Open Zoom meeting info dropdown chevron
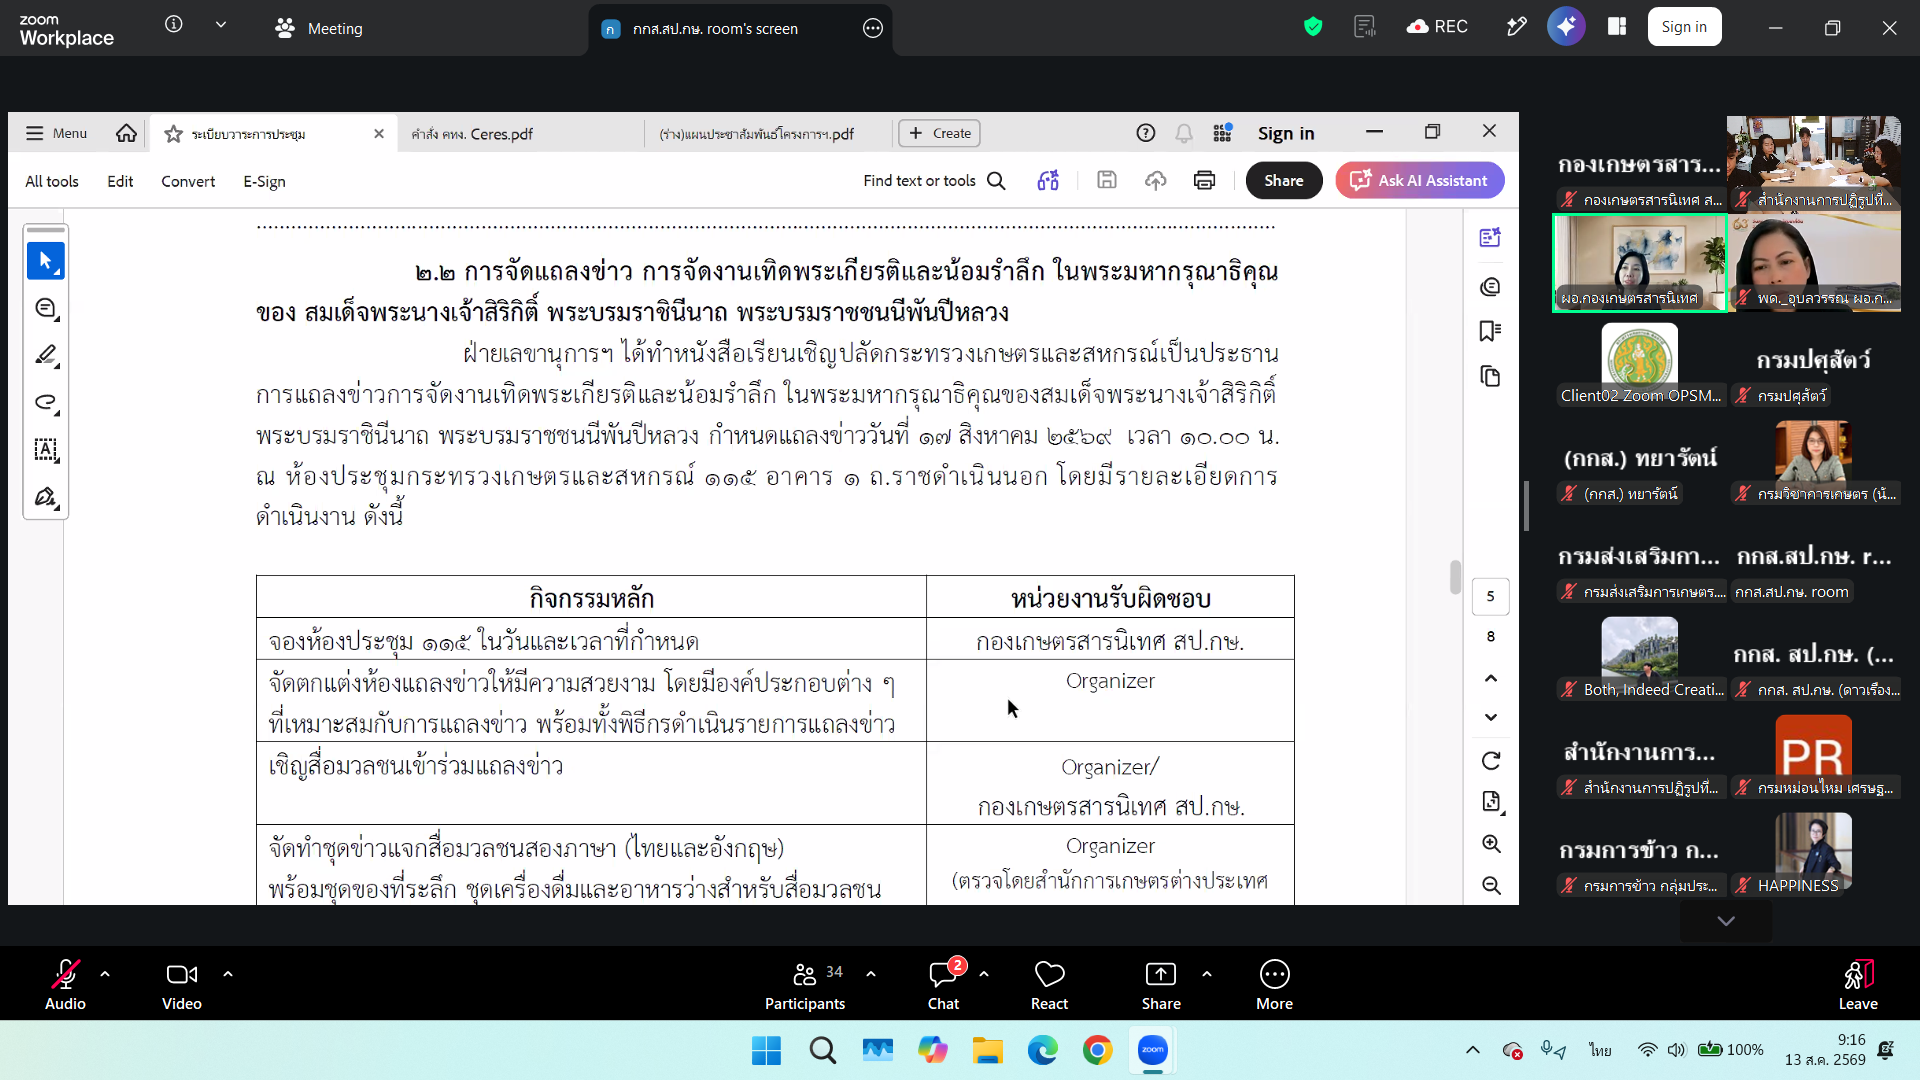Screen dimensions: 1920x1080 pos(221,25)
